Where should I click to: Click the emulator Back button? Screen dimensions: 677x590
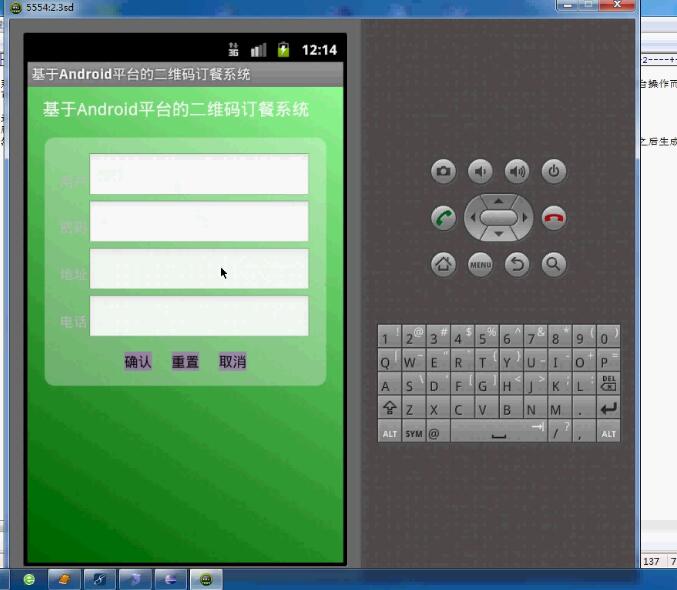(x=517, y=263)
